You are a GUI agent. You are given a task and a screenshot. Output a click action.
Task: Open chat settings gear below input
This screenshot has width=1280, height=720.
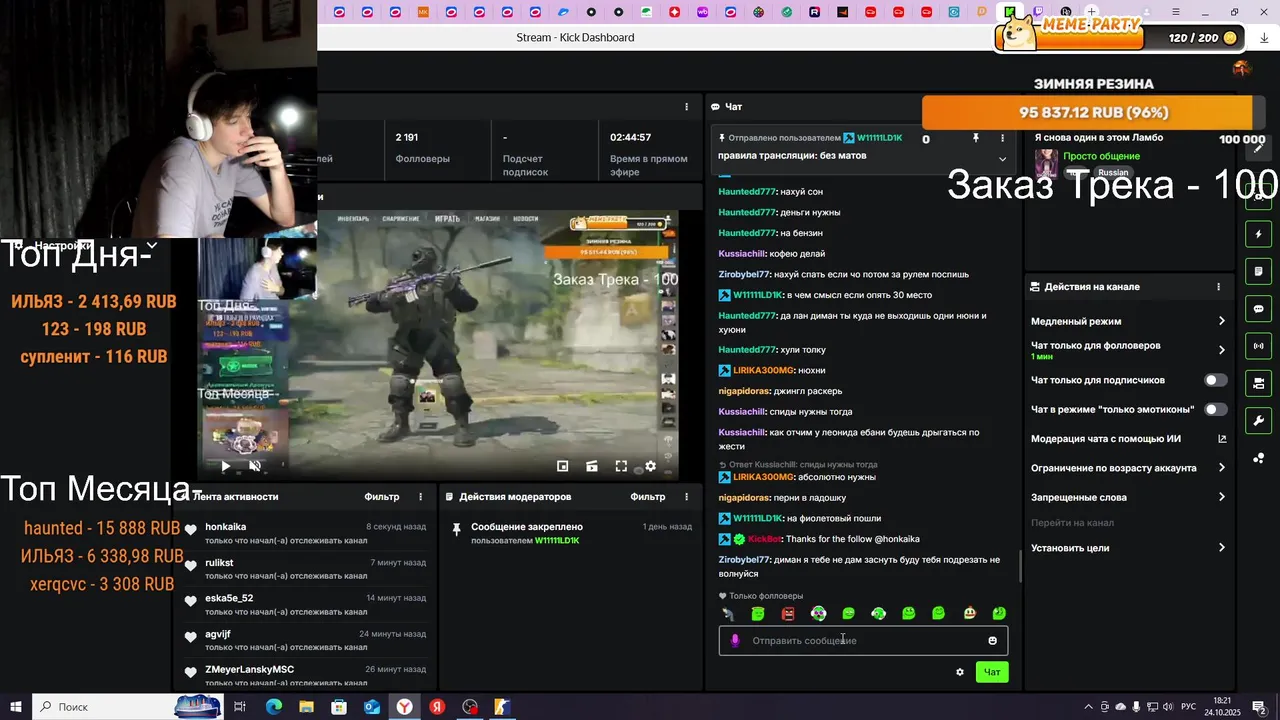click(x=960, y=672)
